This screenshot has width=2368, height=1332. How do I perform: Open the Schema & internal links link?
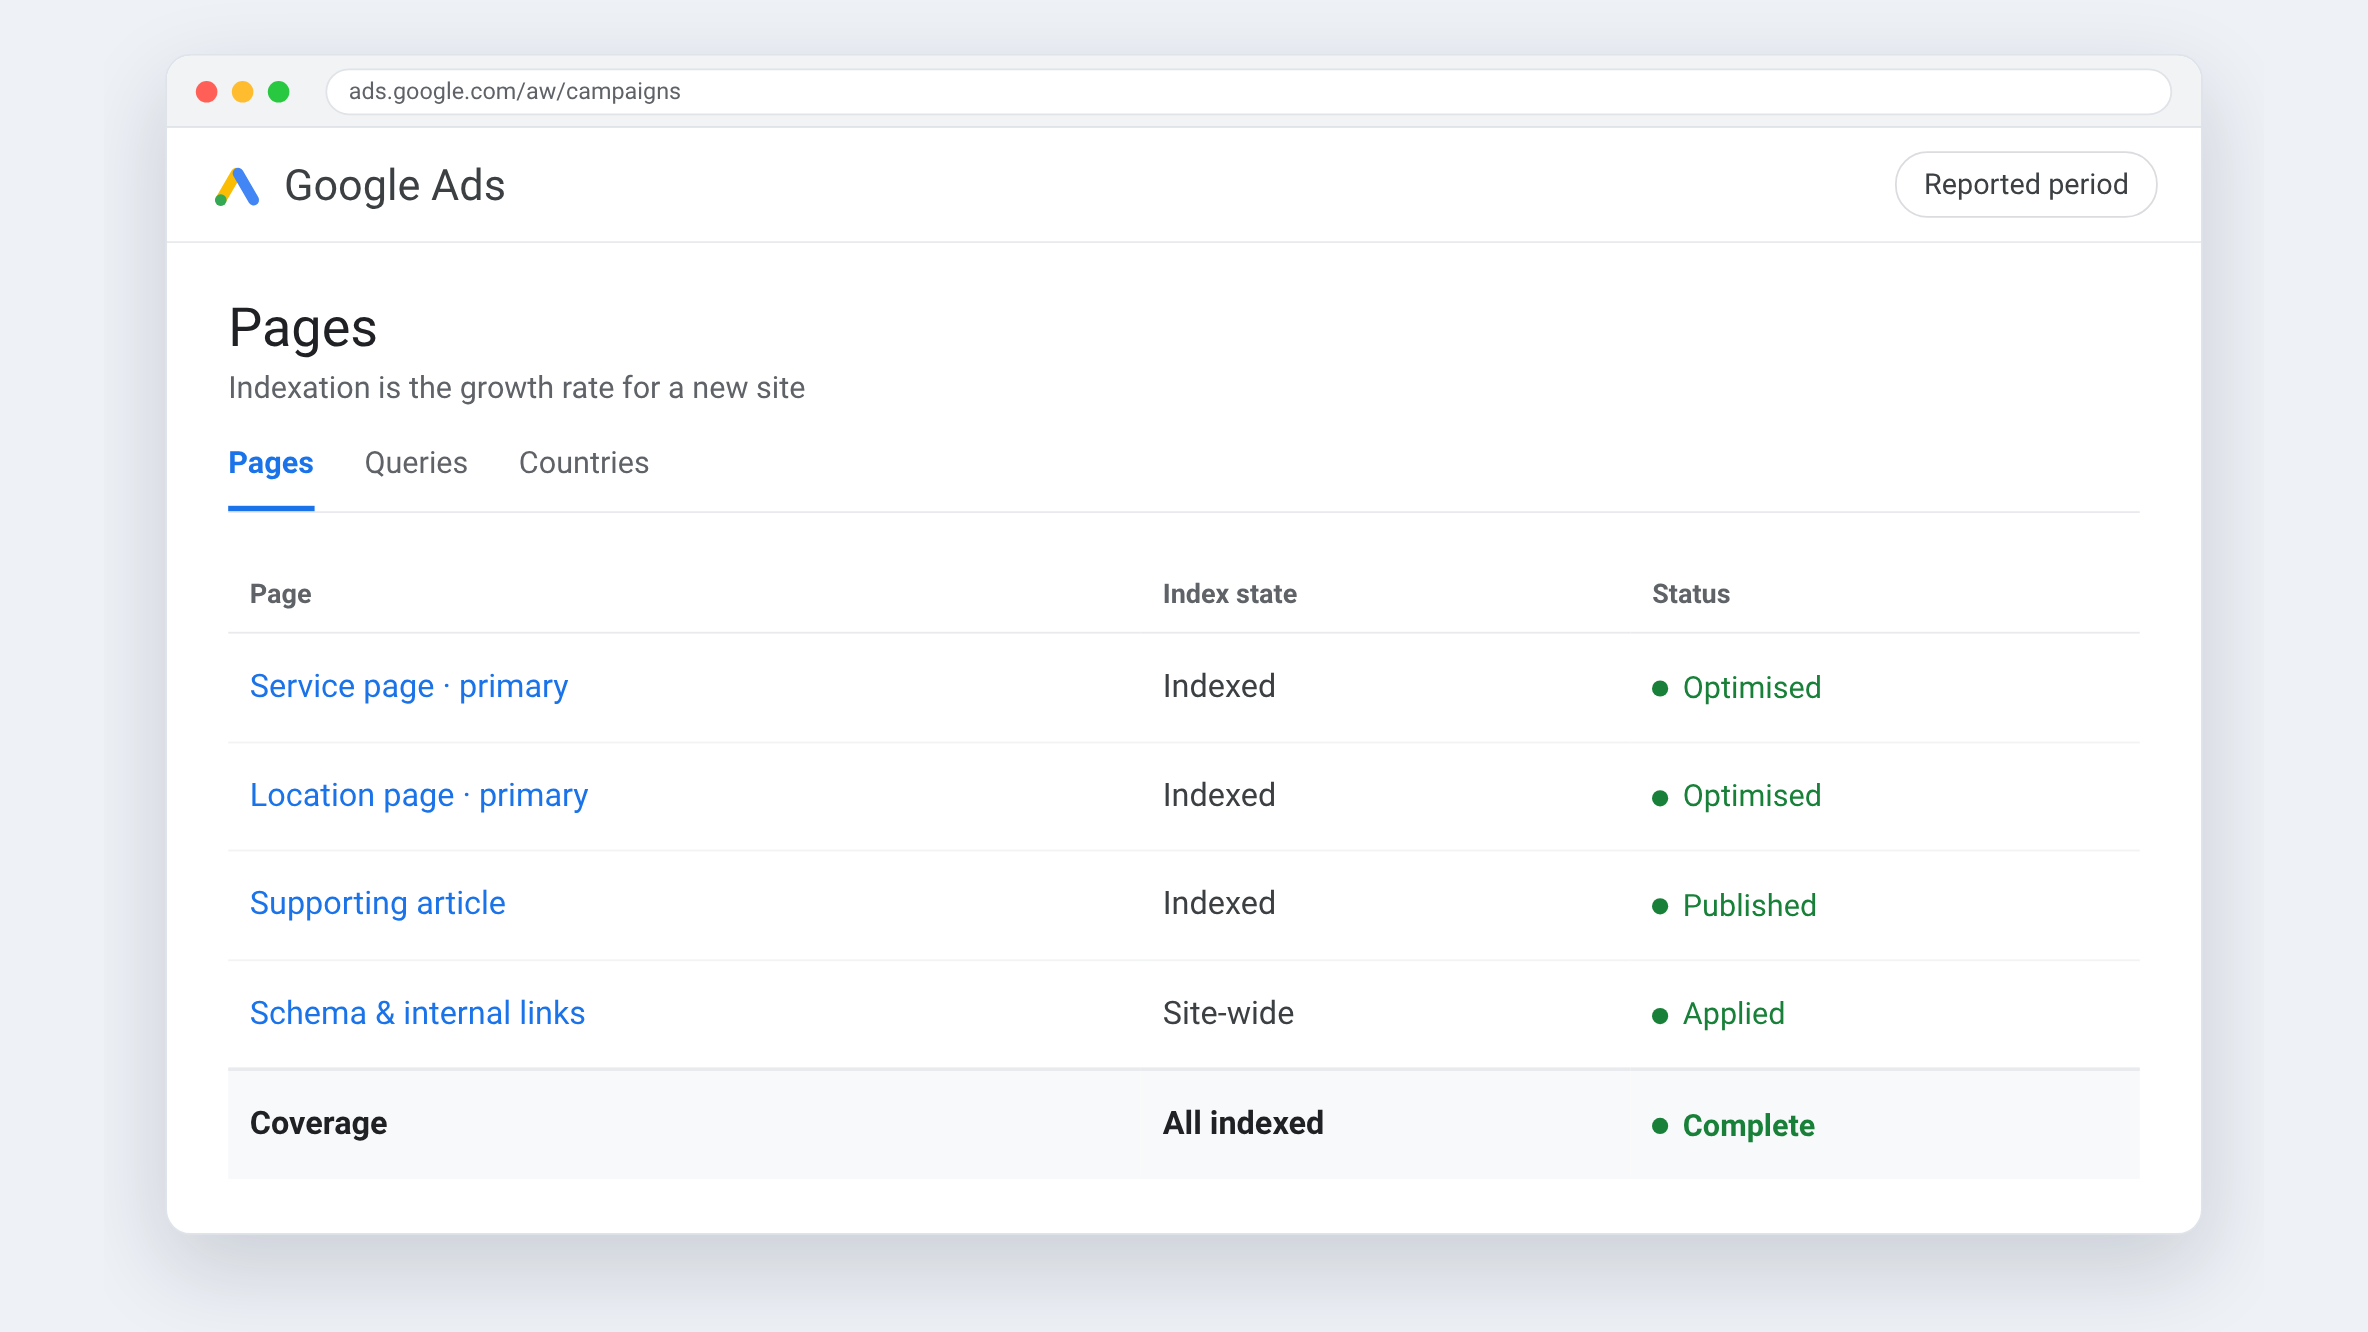[417, 1014]
